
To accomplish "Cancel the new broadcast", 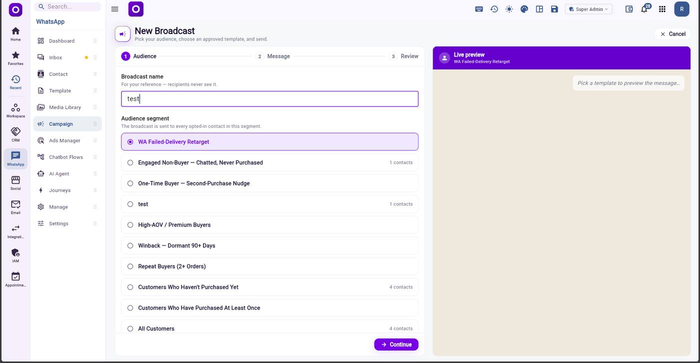I will [673, 34].
